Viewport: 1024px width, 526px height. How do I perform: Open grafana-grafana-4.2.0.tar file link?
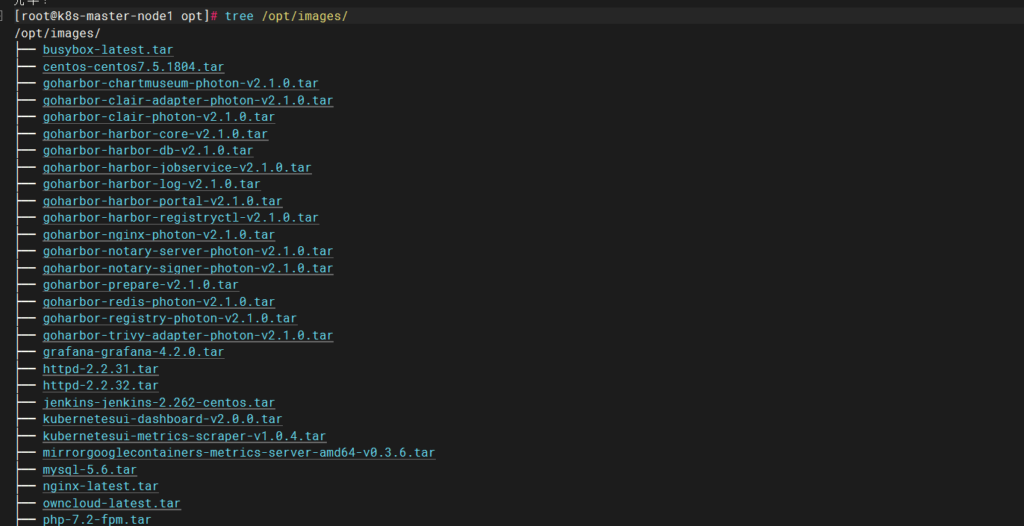(x=133, y=352)
